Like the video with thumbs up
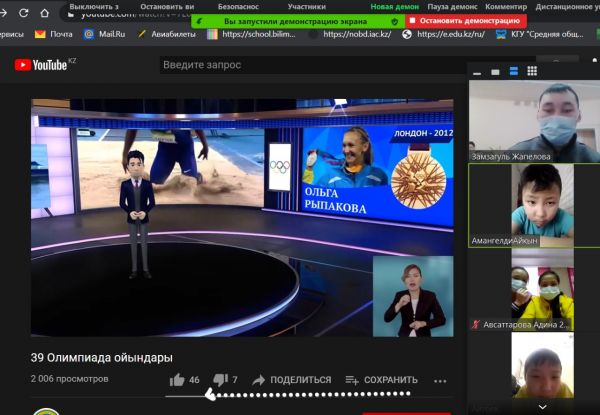Screen dimensions: 600x415 click(x=178, y=379)
